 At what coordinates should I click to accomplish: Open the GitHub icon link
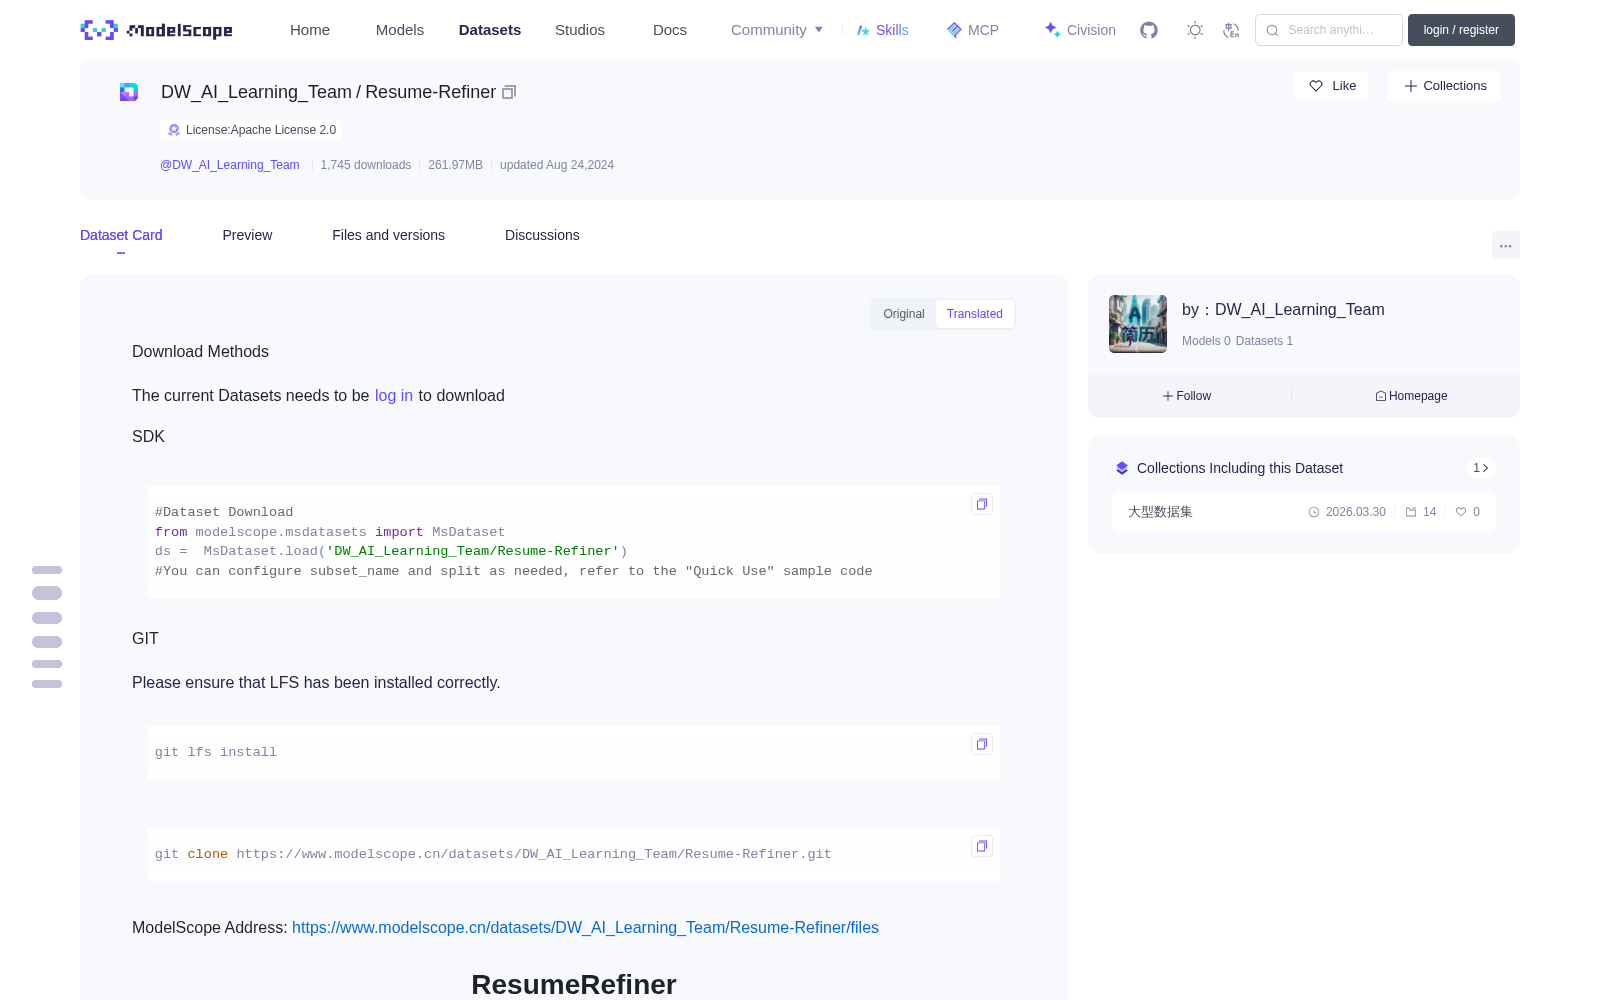coord(1149,30)
